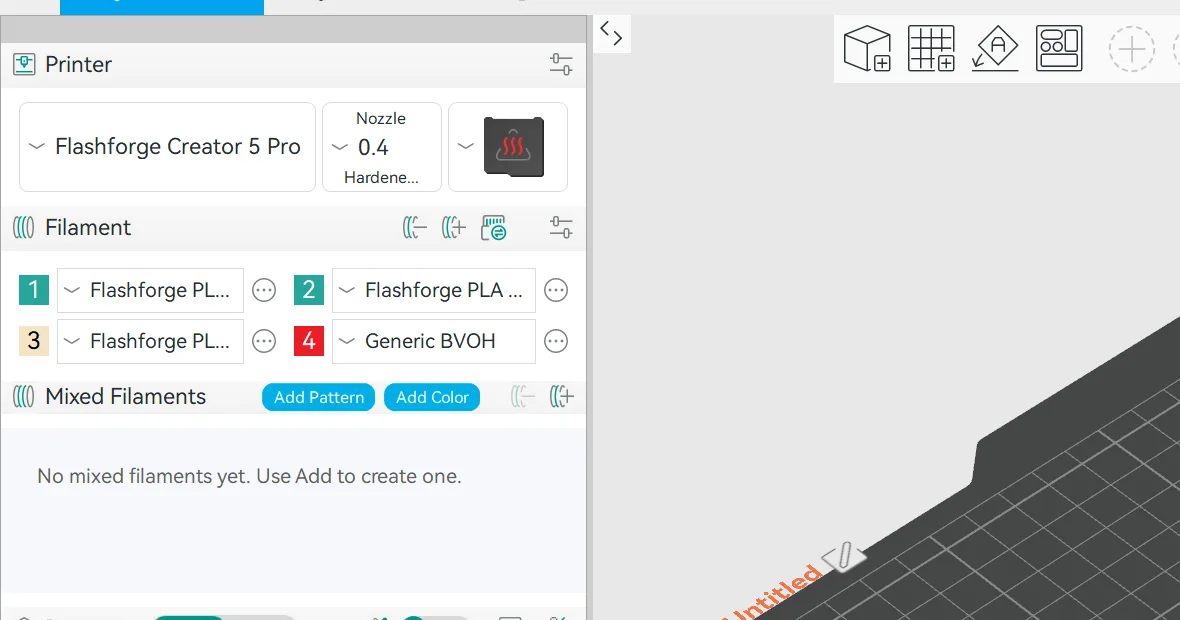Click the "Filament" section heading
Screen dimensions: 1180x620
click(88, 227)
